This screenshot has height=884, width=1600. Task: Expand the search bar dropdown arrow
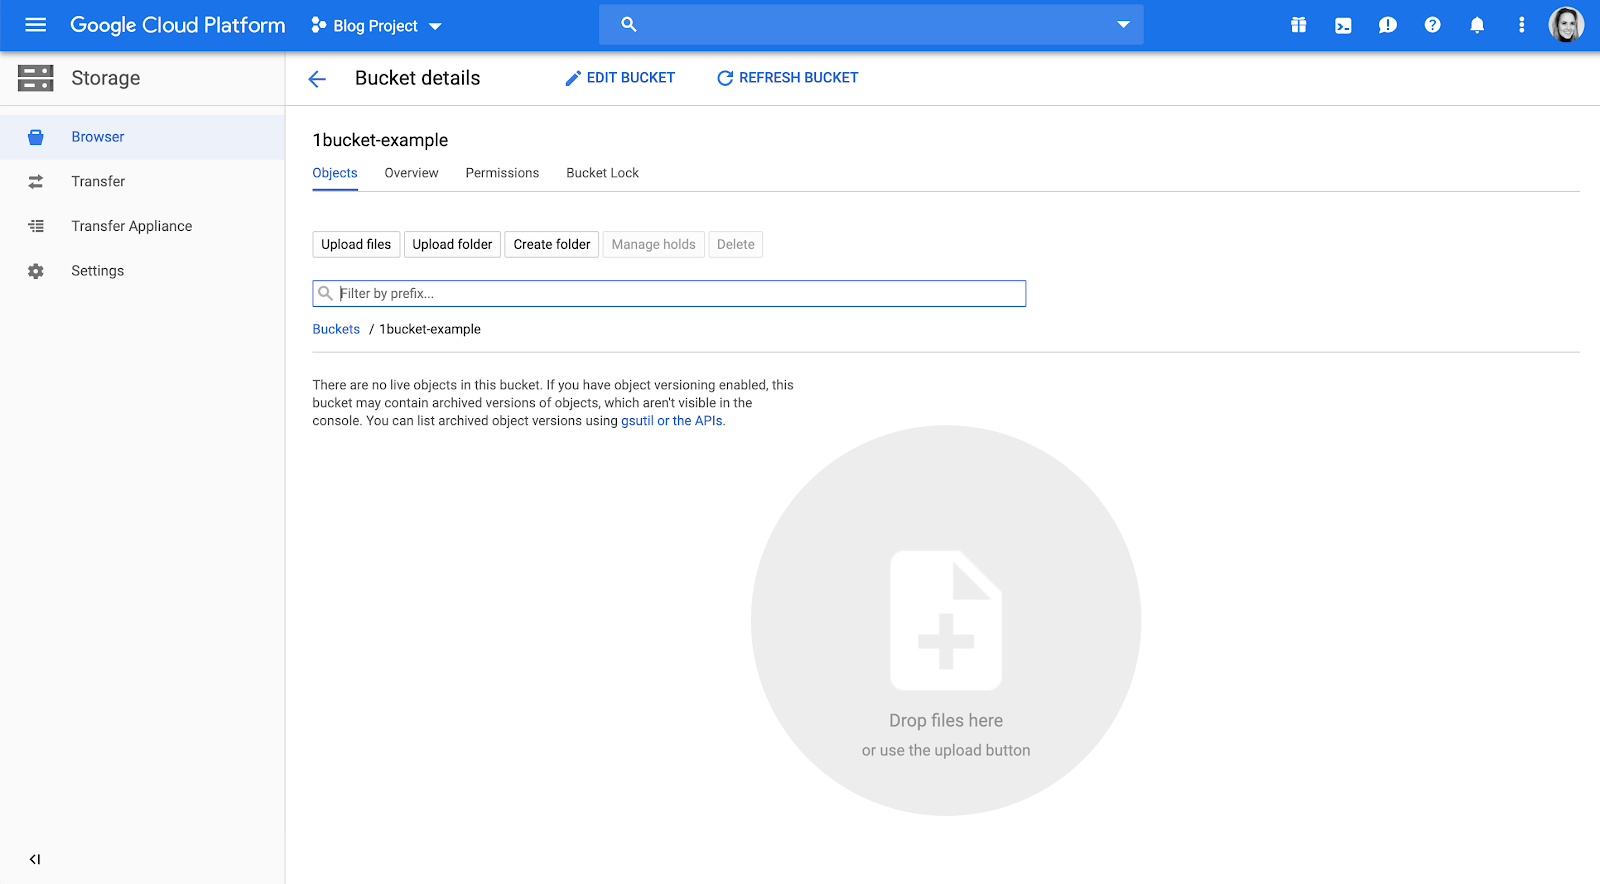(x=1123, y=25)
